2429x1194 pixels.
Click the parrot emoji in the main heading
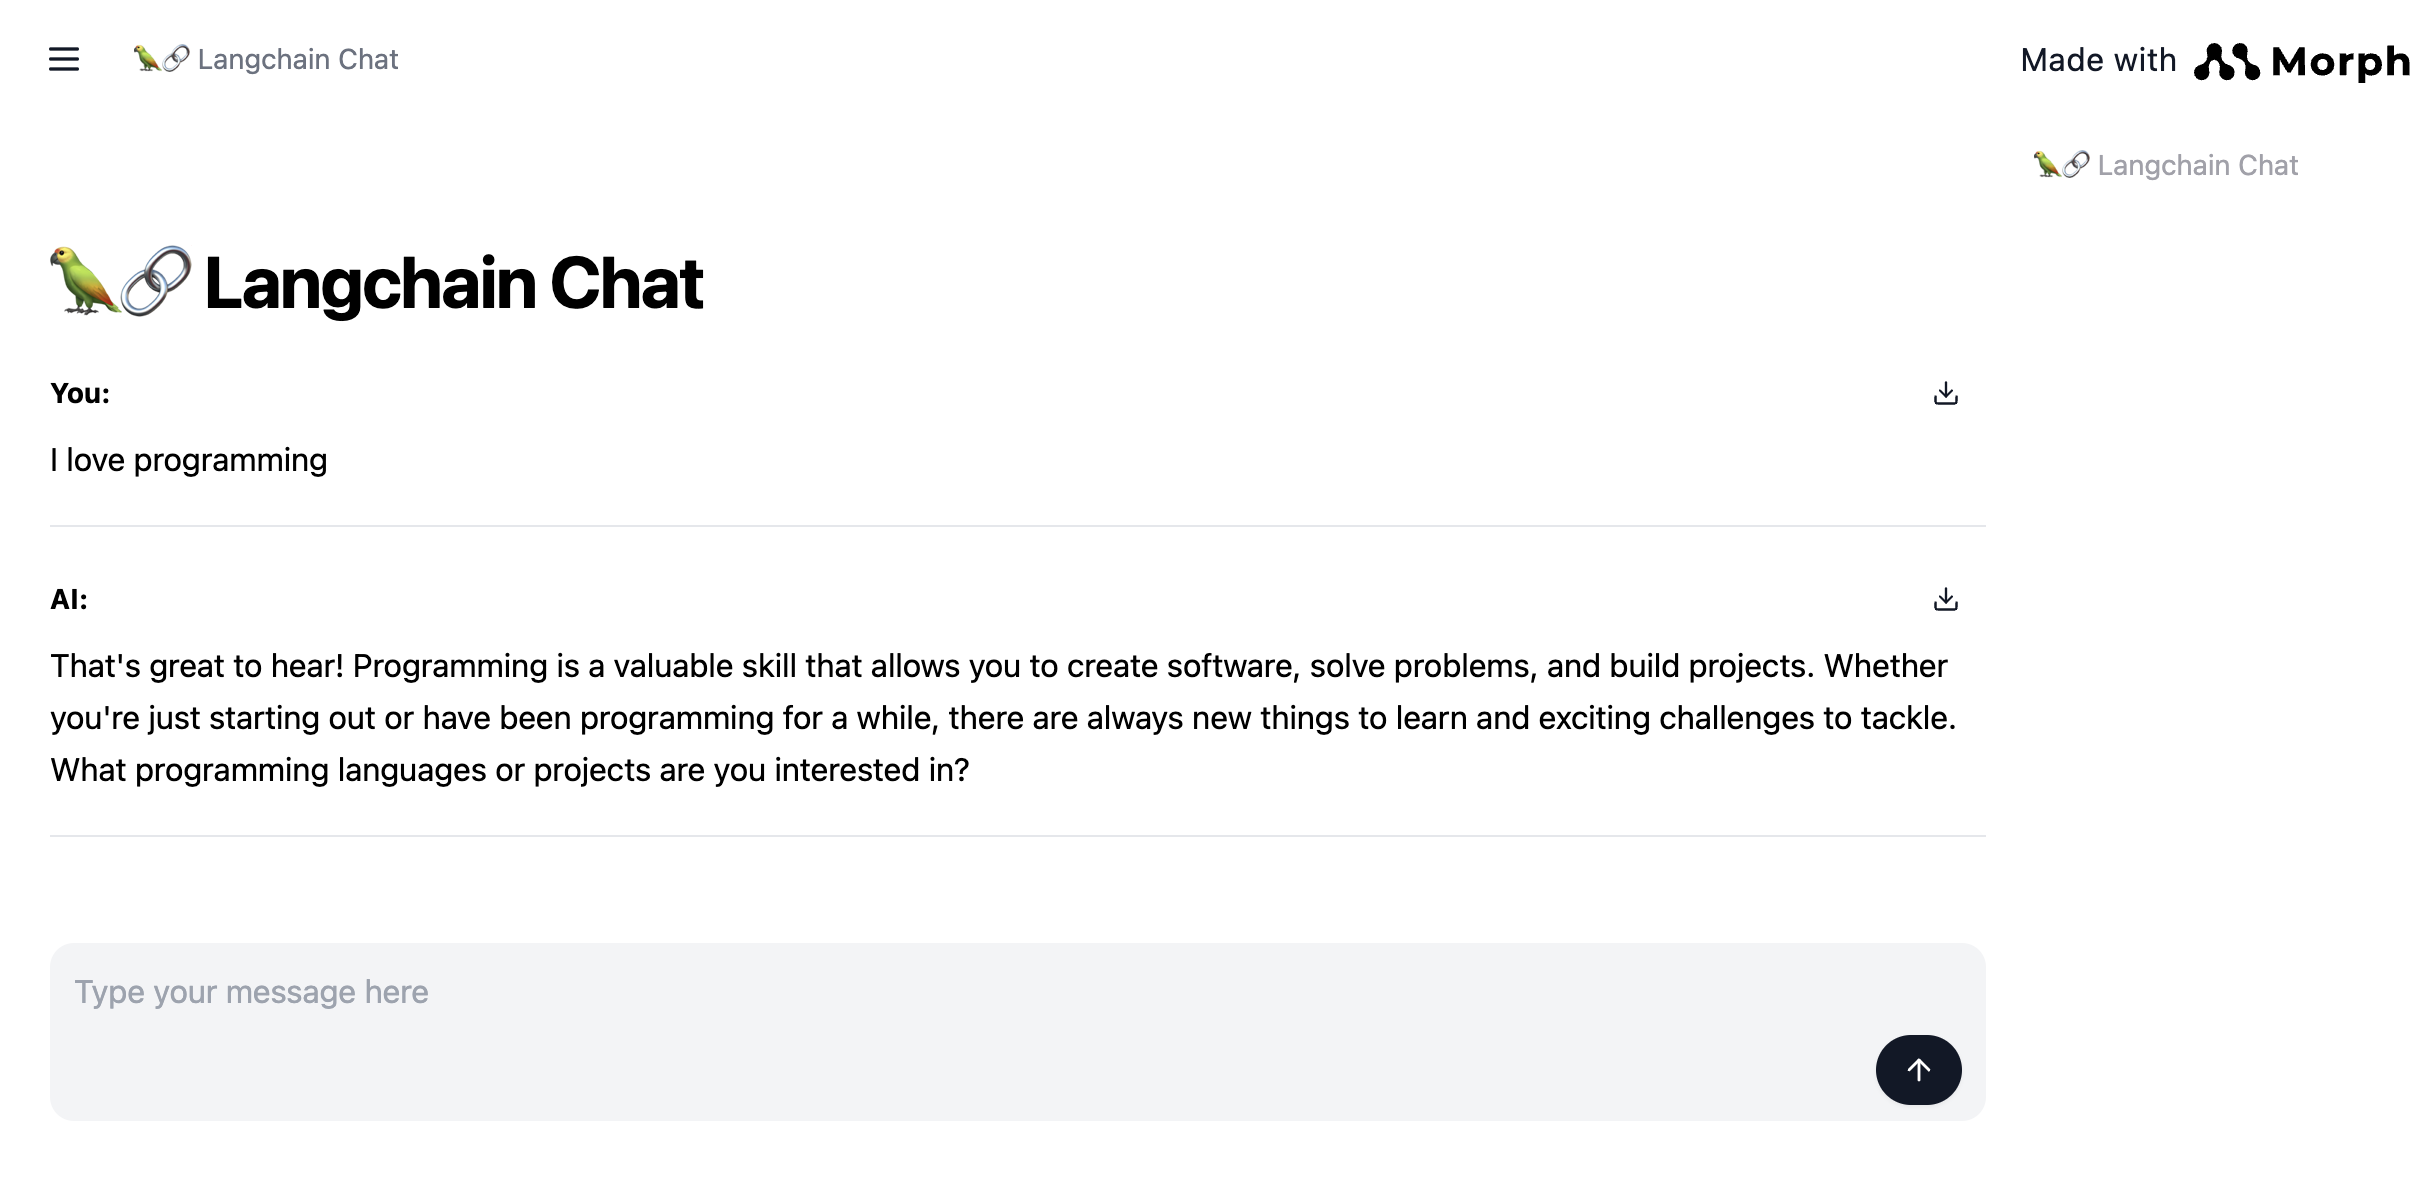[84, 281]
